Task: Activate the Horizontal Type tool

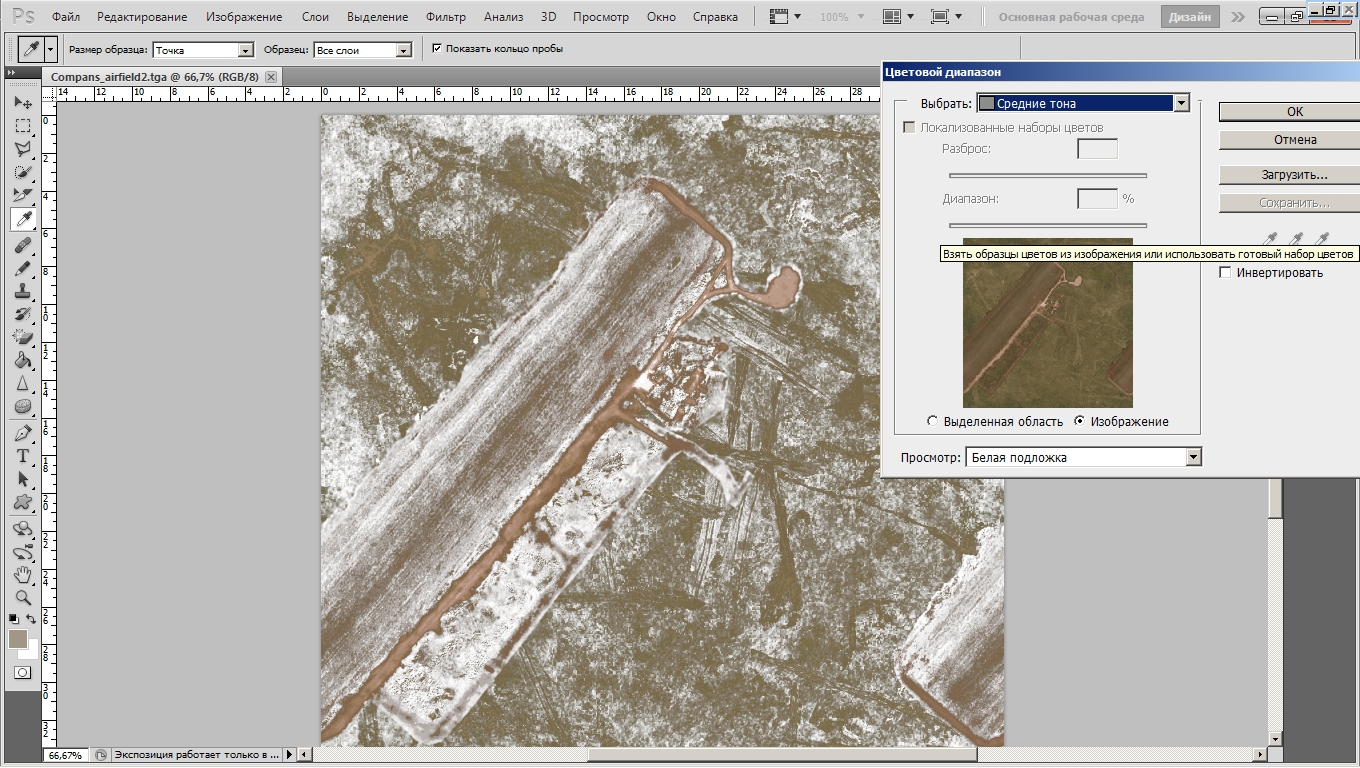Action: (x=22, y=456)
